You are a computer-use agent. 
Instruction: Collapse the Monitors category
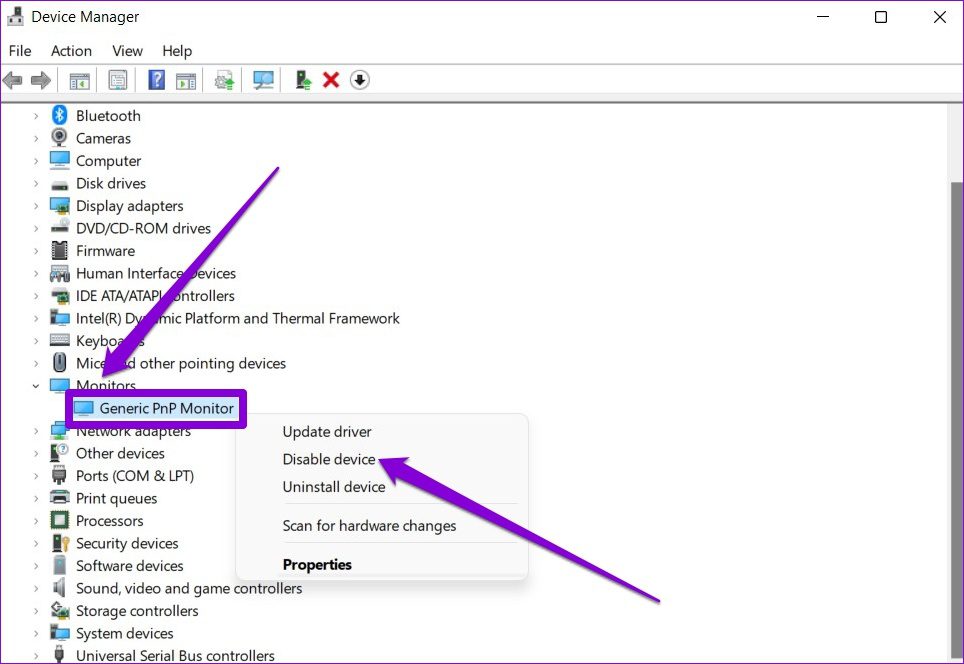36,386
